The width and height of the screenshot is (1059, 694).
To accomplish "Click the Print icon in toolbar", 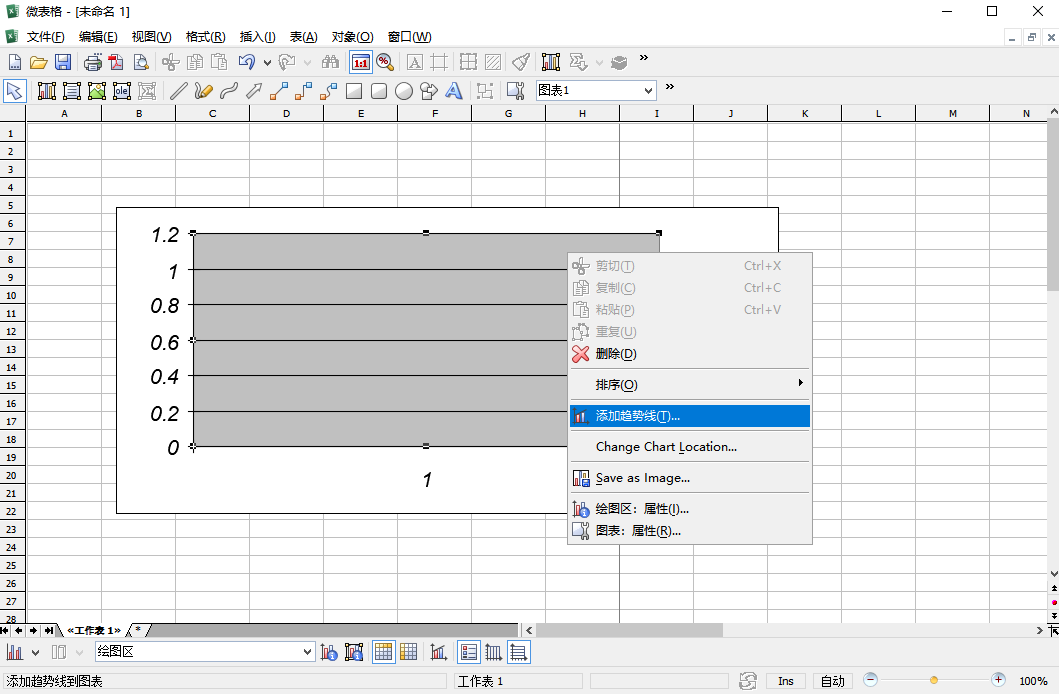I will (92, 62).
